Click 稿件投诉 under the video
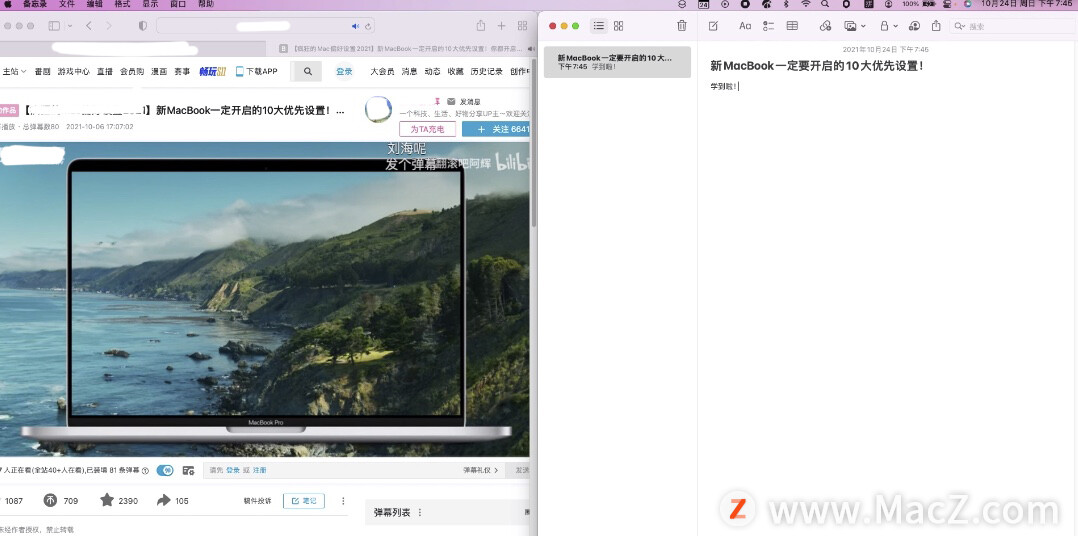The height and width of the screenshot is (536, 1078). point(257,501)
